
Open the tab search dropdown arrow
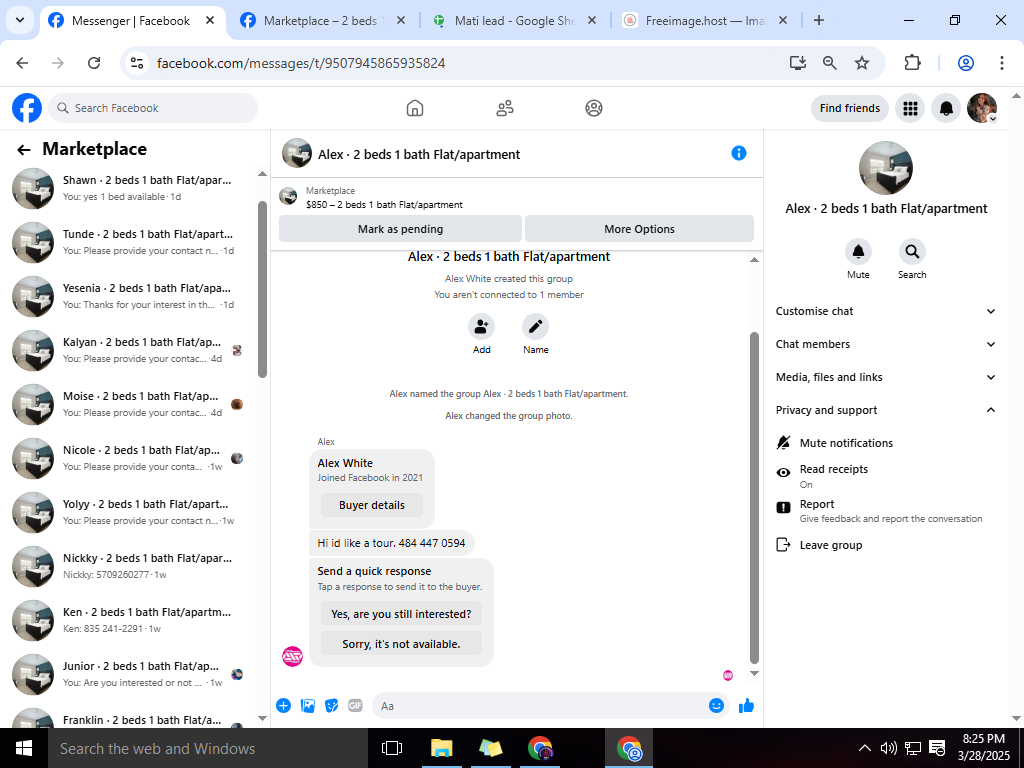[x=20, y=20]
